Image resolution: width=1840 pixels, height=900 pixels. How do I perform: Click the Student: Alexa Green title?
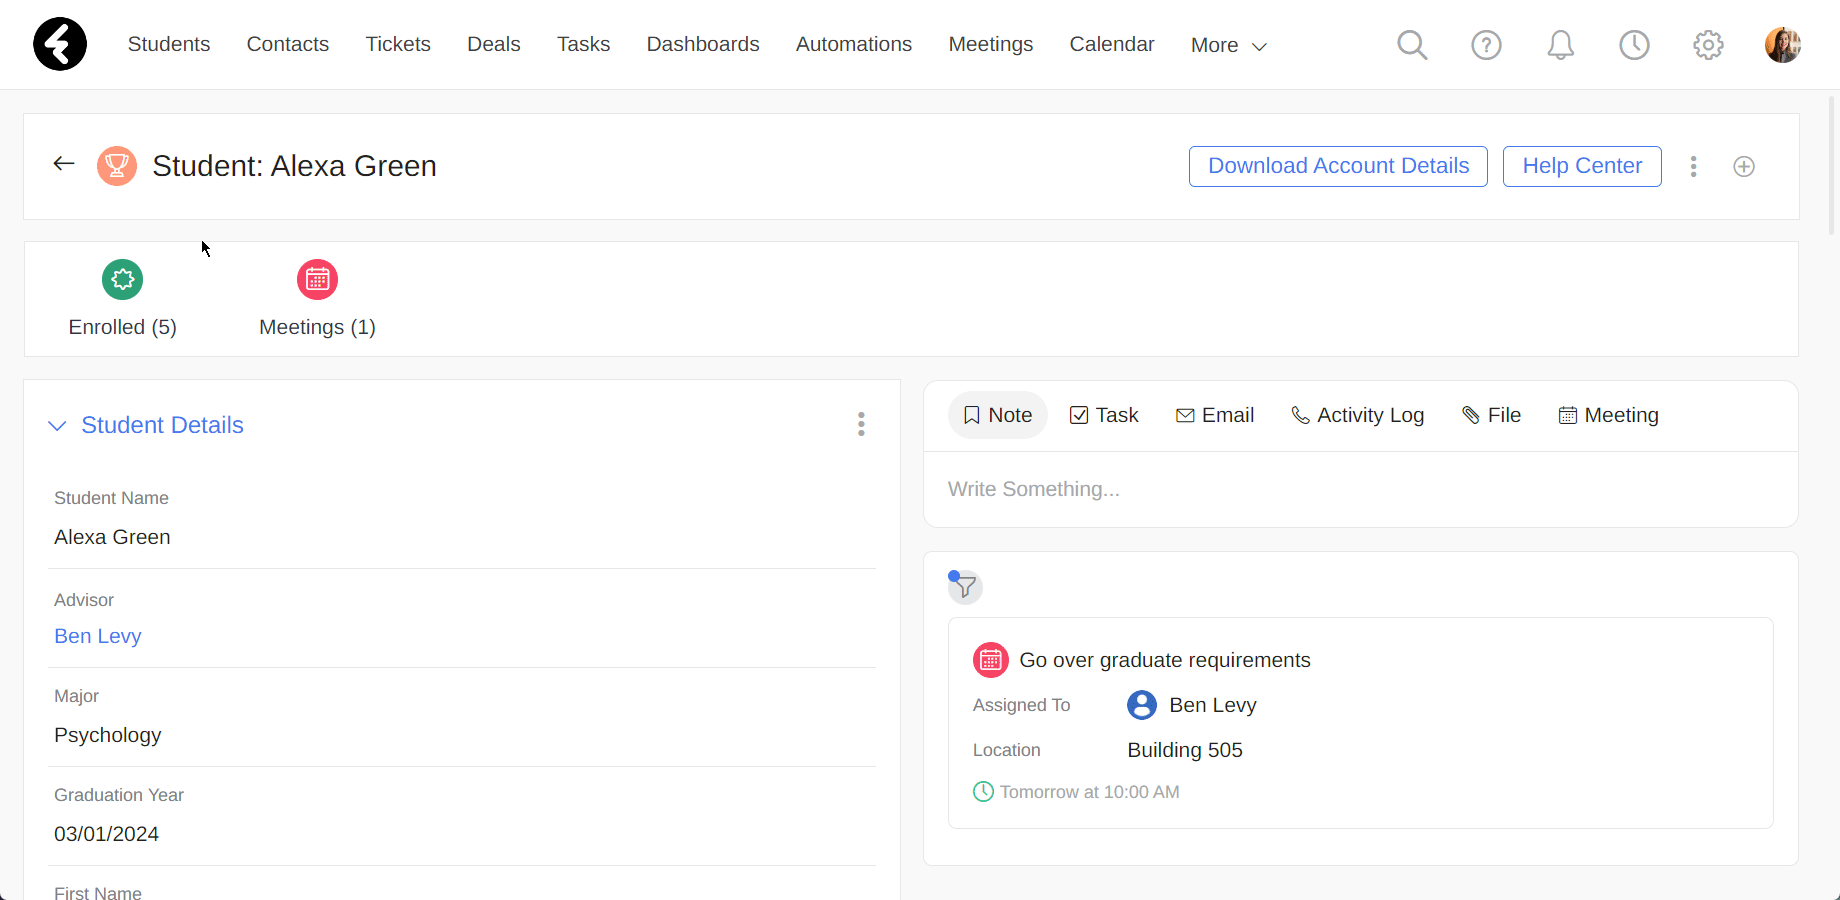tap(294, 166)
